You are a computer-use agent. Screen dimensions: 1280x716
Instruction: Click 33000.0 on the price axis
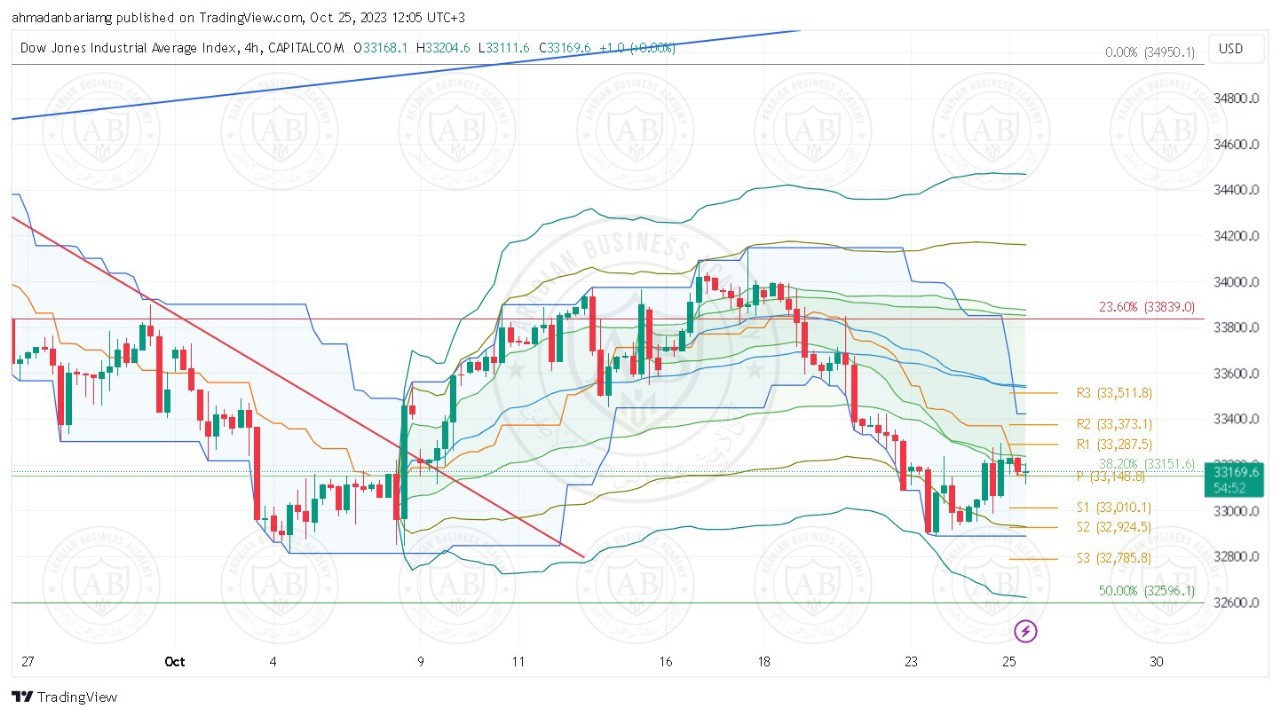[1236, 511]
